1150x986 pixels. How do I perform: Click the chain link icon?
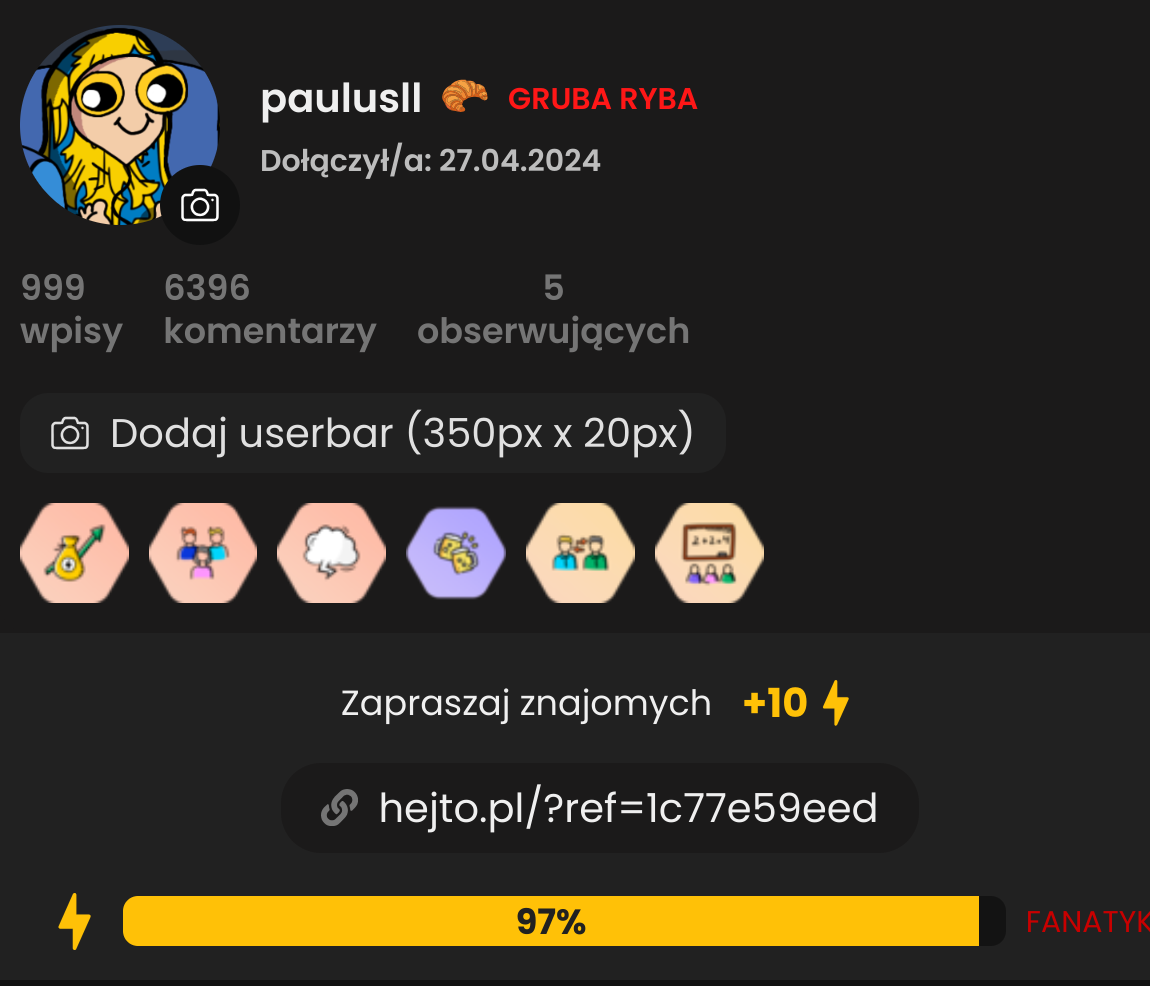pos(340,808)
